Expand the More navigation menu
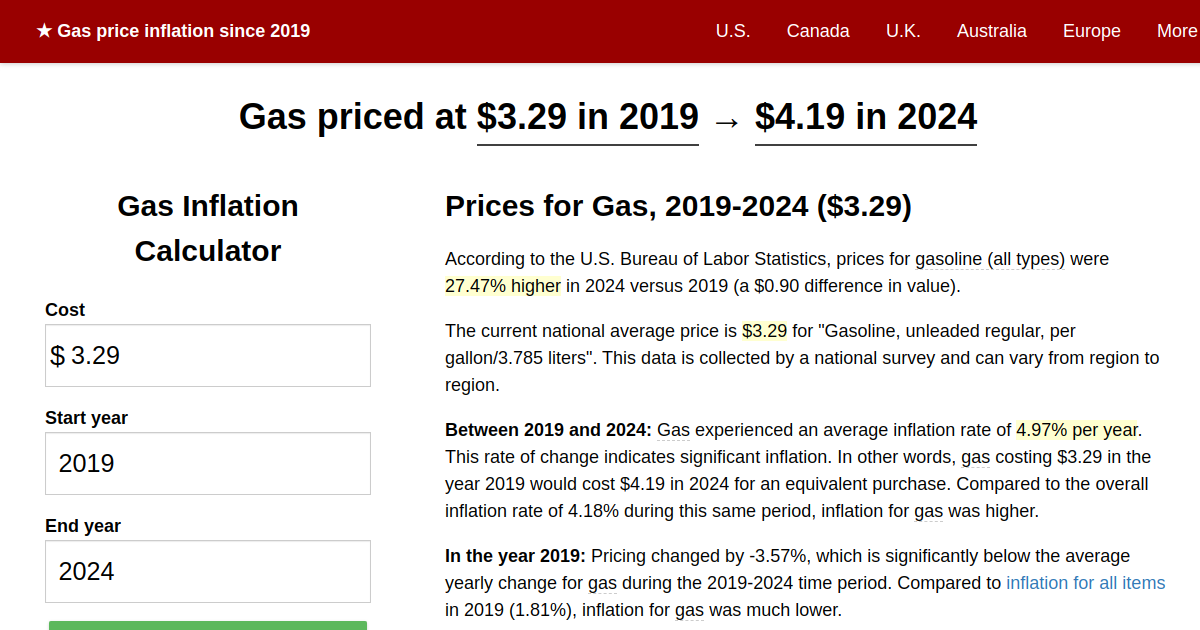 (1176, 31)
